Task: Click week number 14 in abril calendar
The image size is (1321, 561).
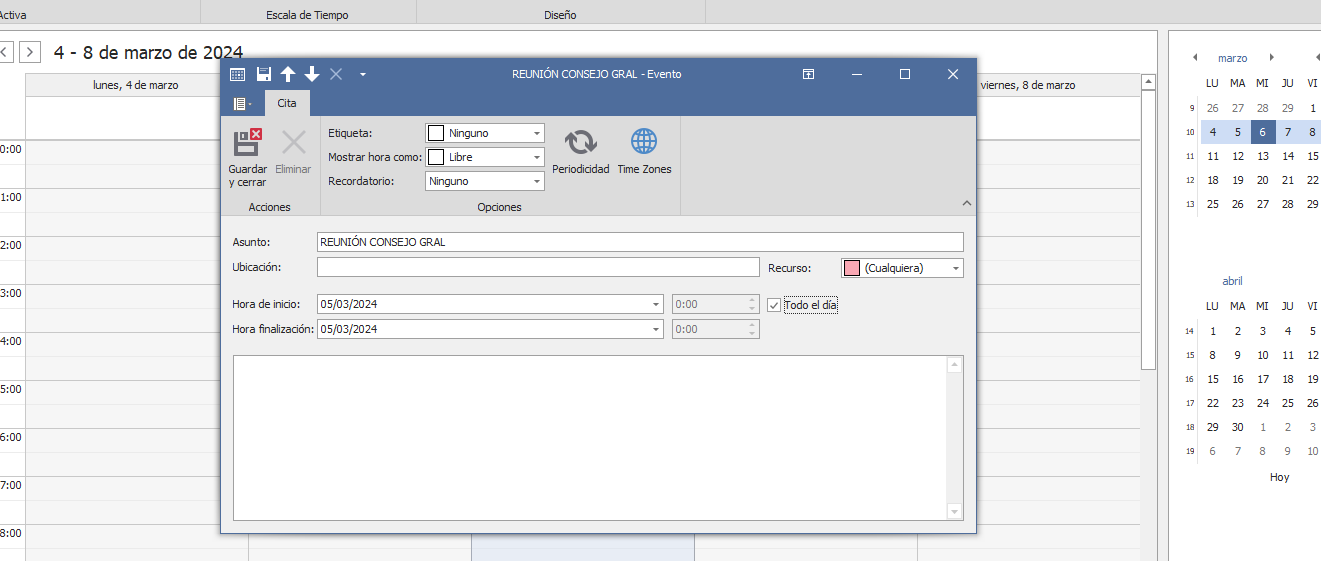Action: 1190,331
